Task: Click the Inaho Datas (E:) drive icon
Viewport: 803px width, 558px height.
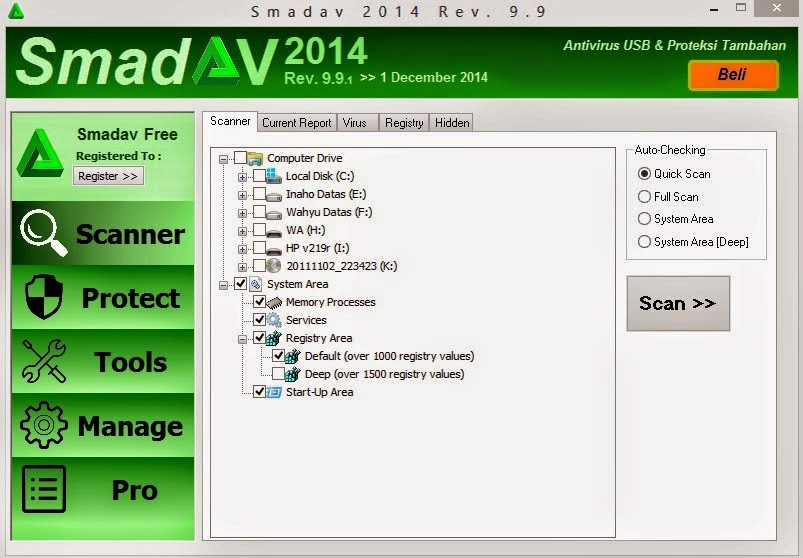Action: pos(274,195)
